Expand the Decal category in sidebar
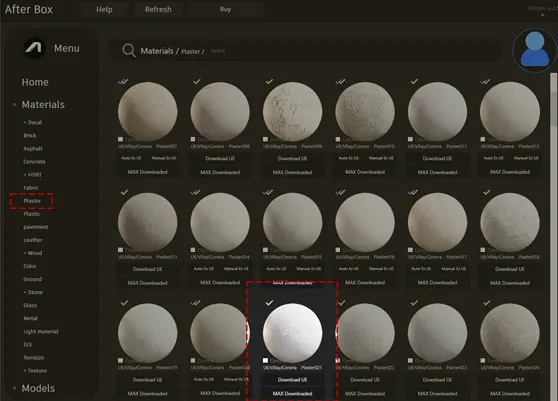This screenshot has width=558, height=401. point(33,122)
